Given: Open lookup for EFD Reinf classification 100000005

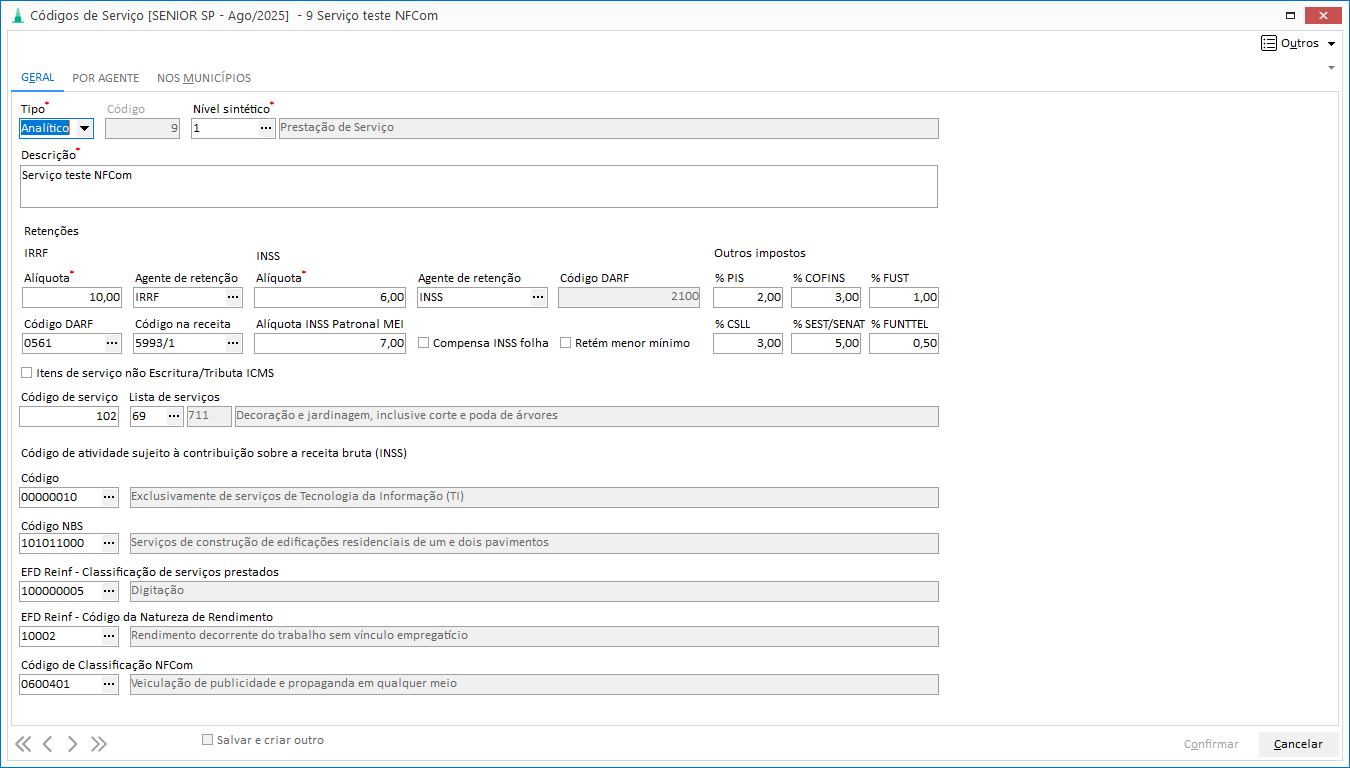Looking at the screenshot, I should tap(110, 591).
